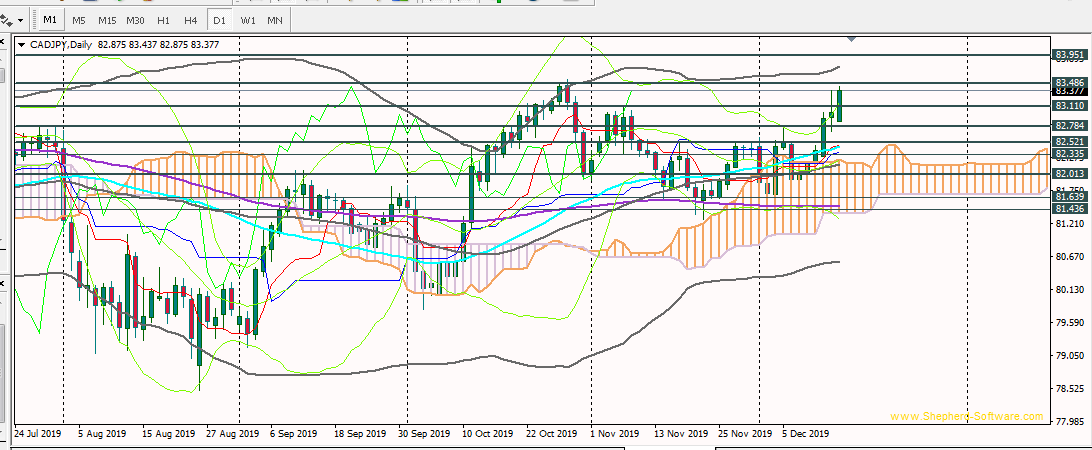Click the chart shift triangle marker at top
The height and width of the screenshot is (450, 1092).
[x=852, y=39]
